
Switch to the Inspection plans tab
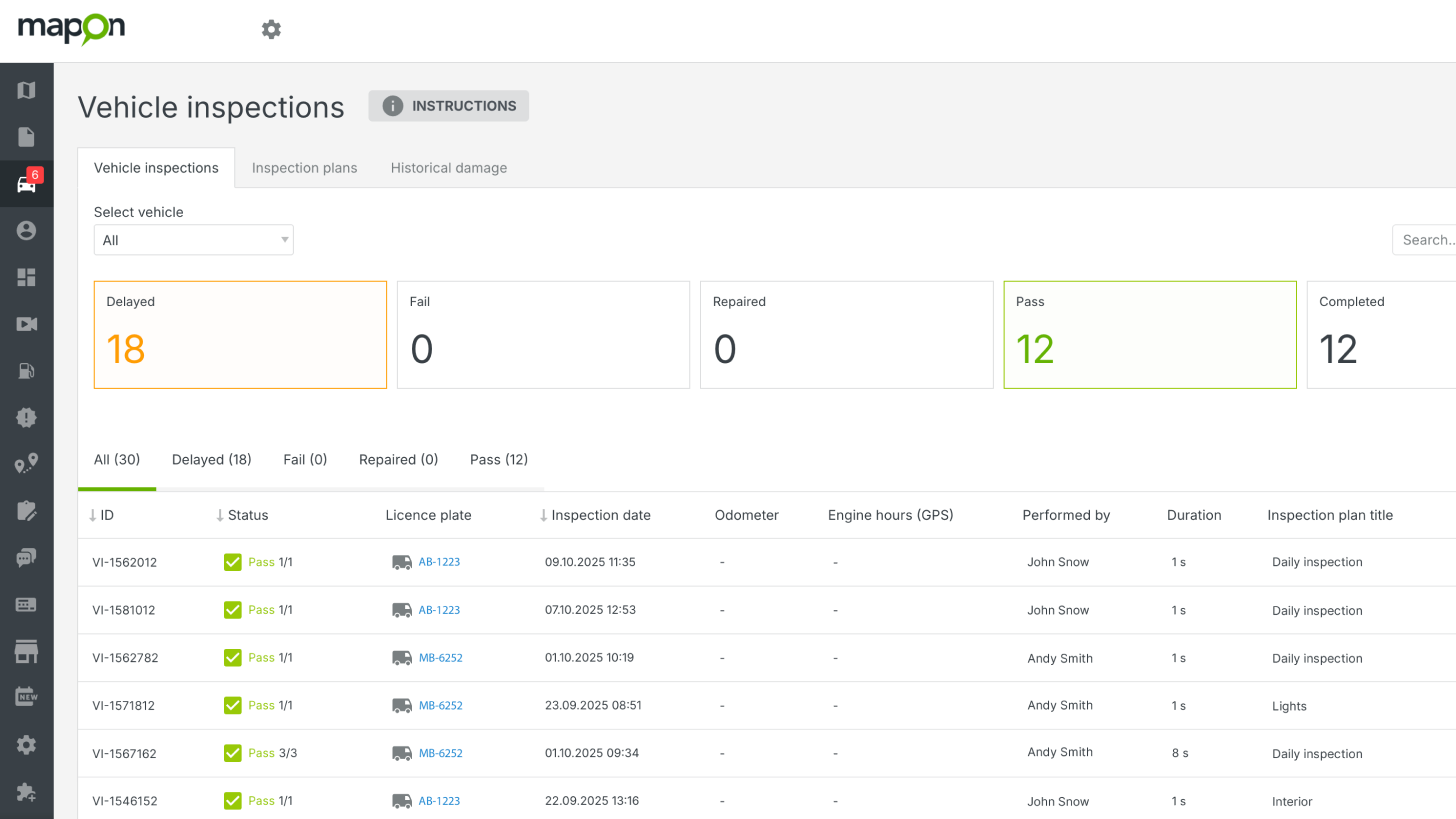(304, 168)
